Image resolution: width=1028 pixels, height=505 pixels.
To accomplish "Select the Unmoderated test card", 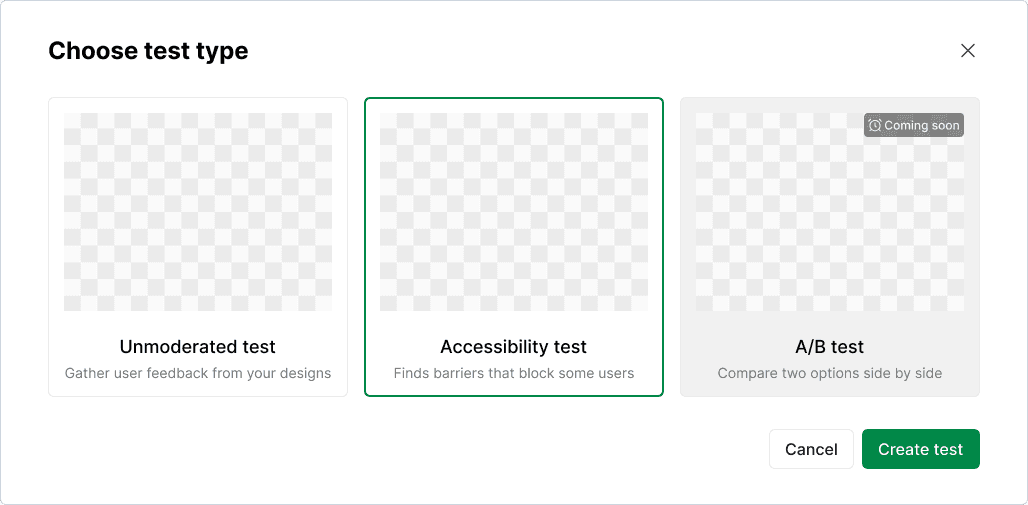I will coord(198,247).
